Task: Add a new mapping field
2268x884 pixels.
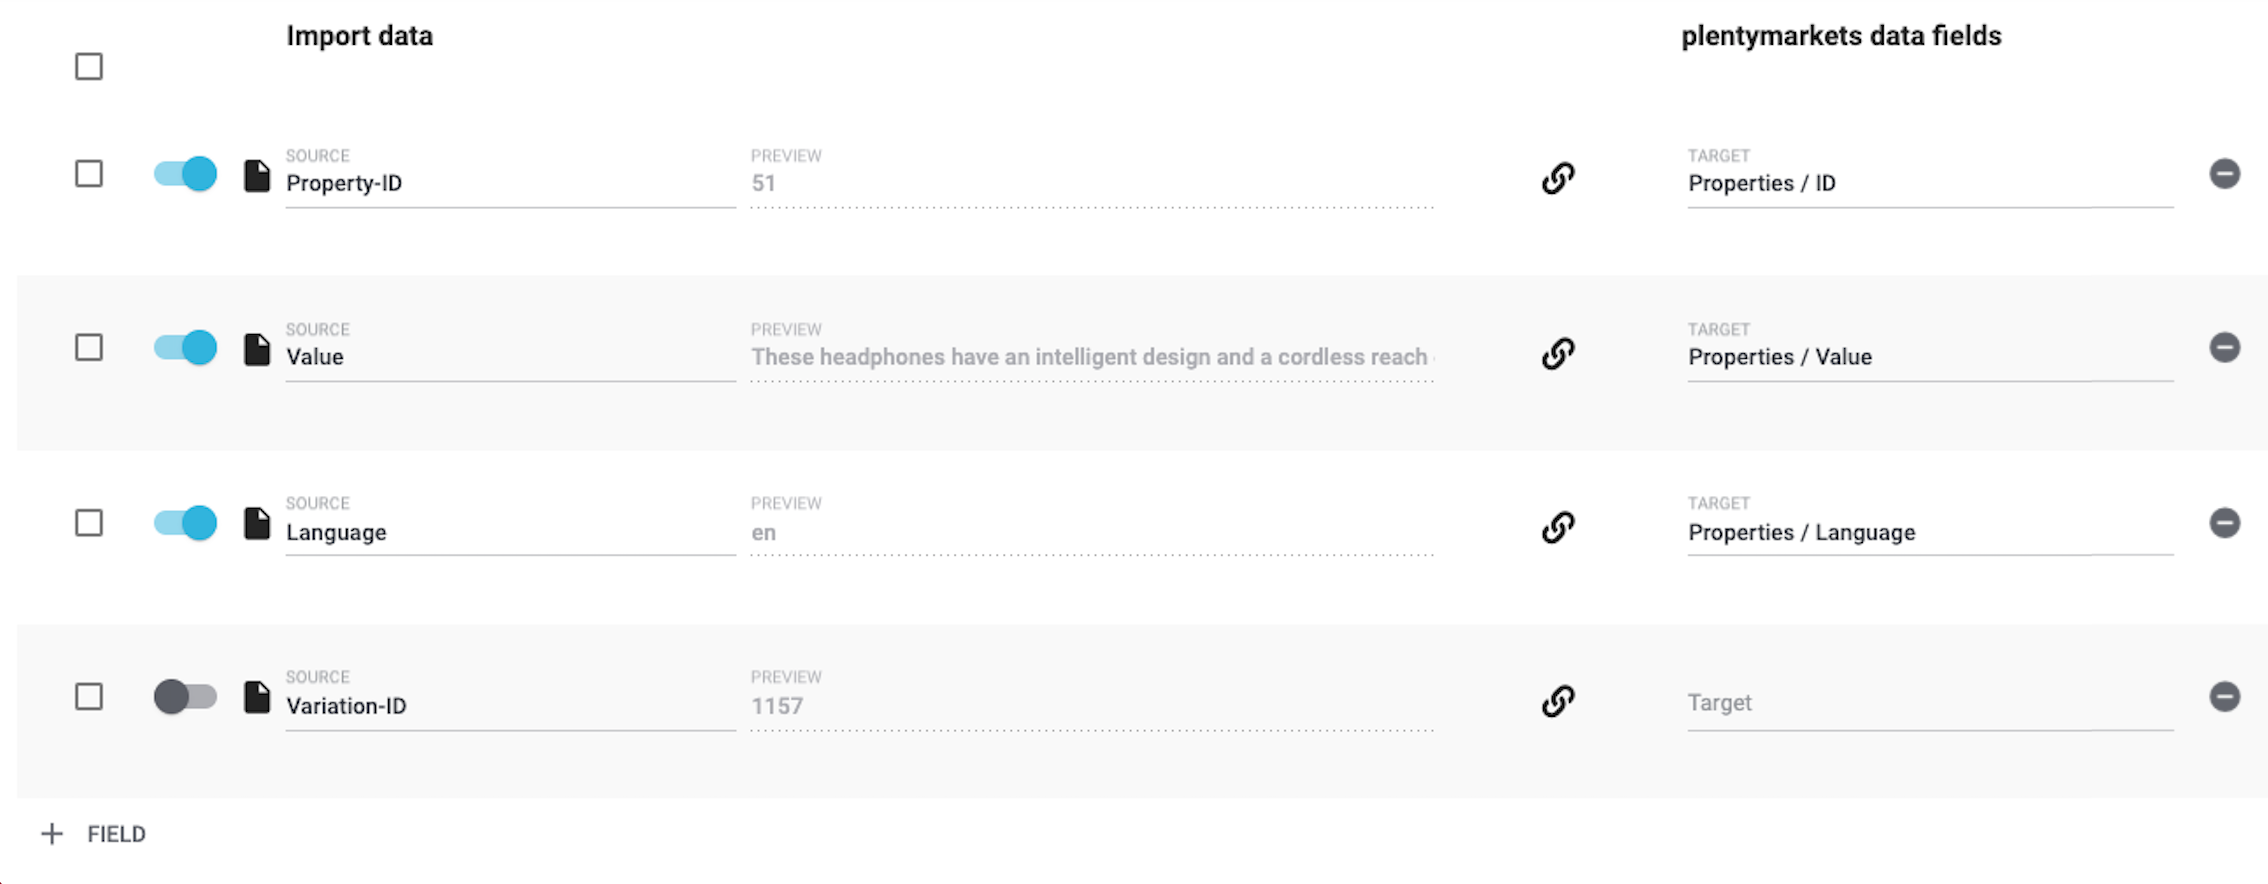Action: (94, 834)
